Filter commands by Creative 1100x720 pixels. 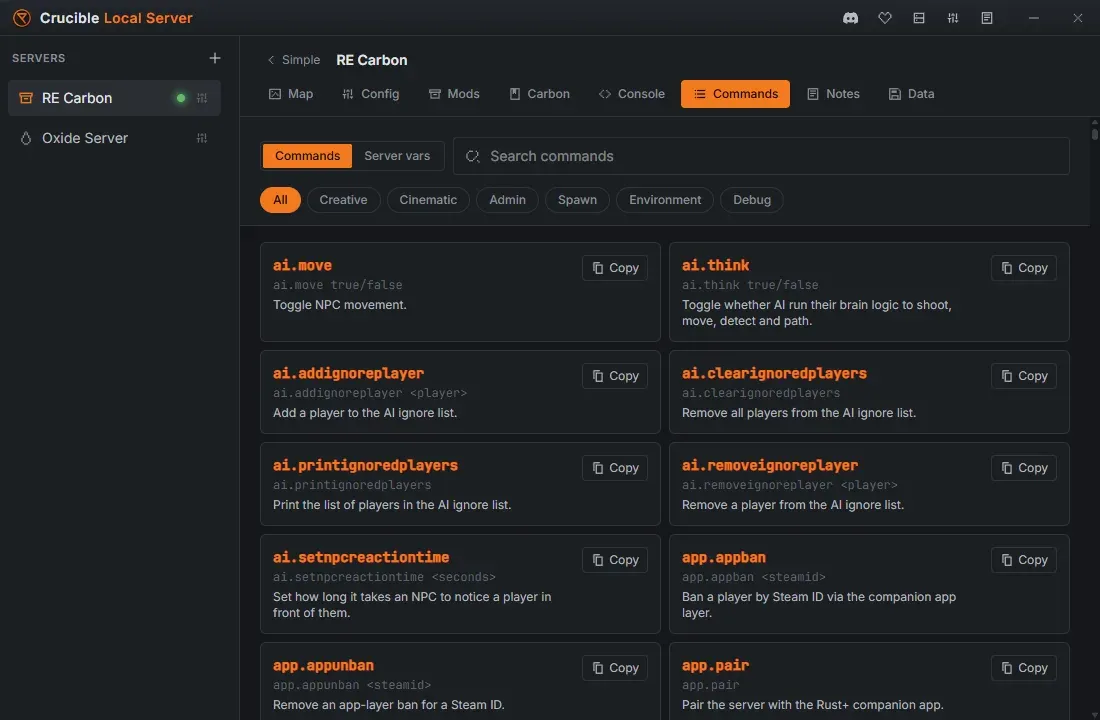[343, 200]
